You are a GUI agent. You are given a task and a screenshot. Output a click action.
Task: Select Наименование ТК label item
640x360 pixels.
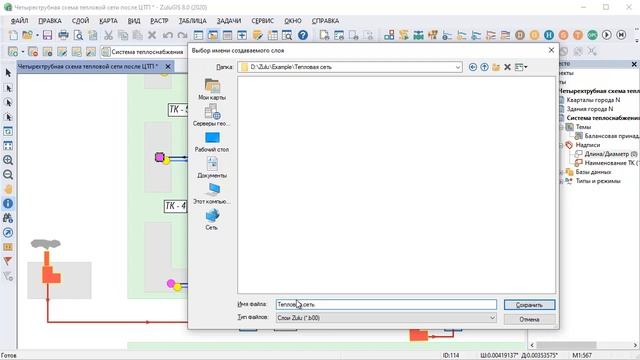tap(611, 163)
